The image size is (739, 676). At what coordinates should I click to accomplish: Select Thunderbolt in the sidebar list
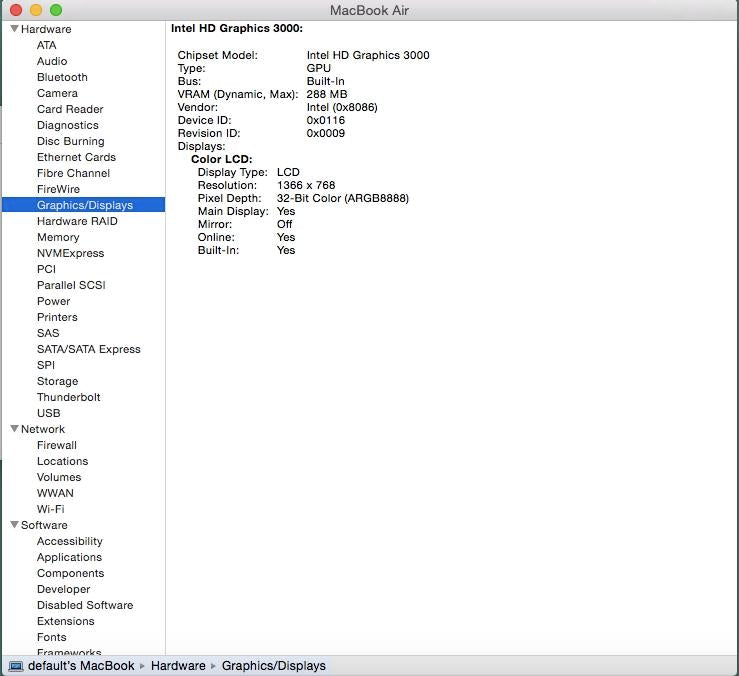point(68,397)
